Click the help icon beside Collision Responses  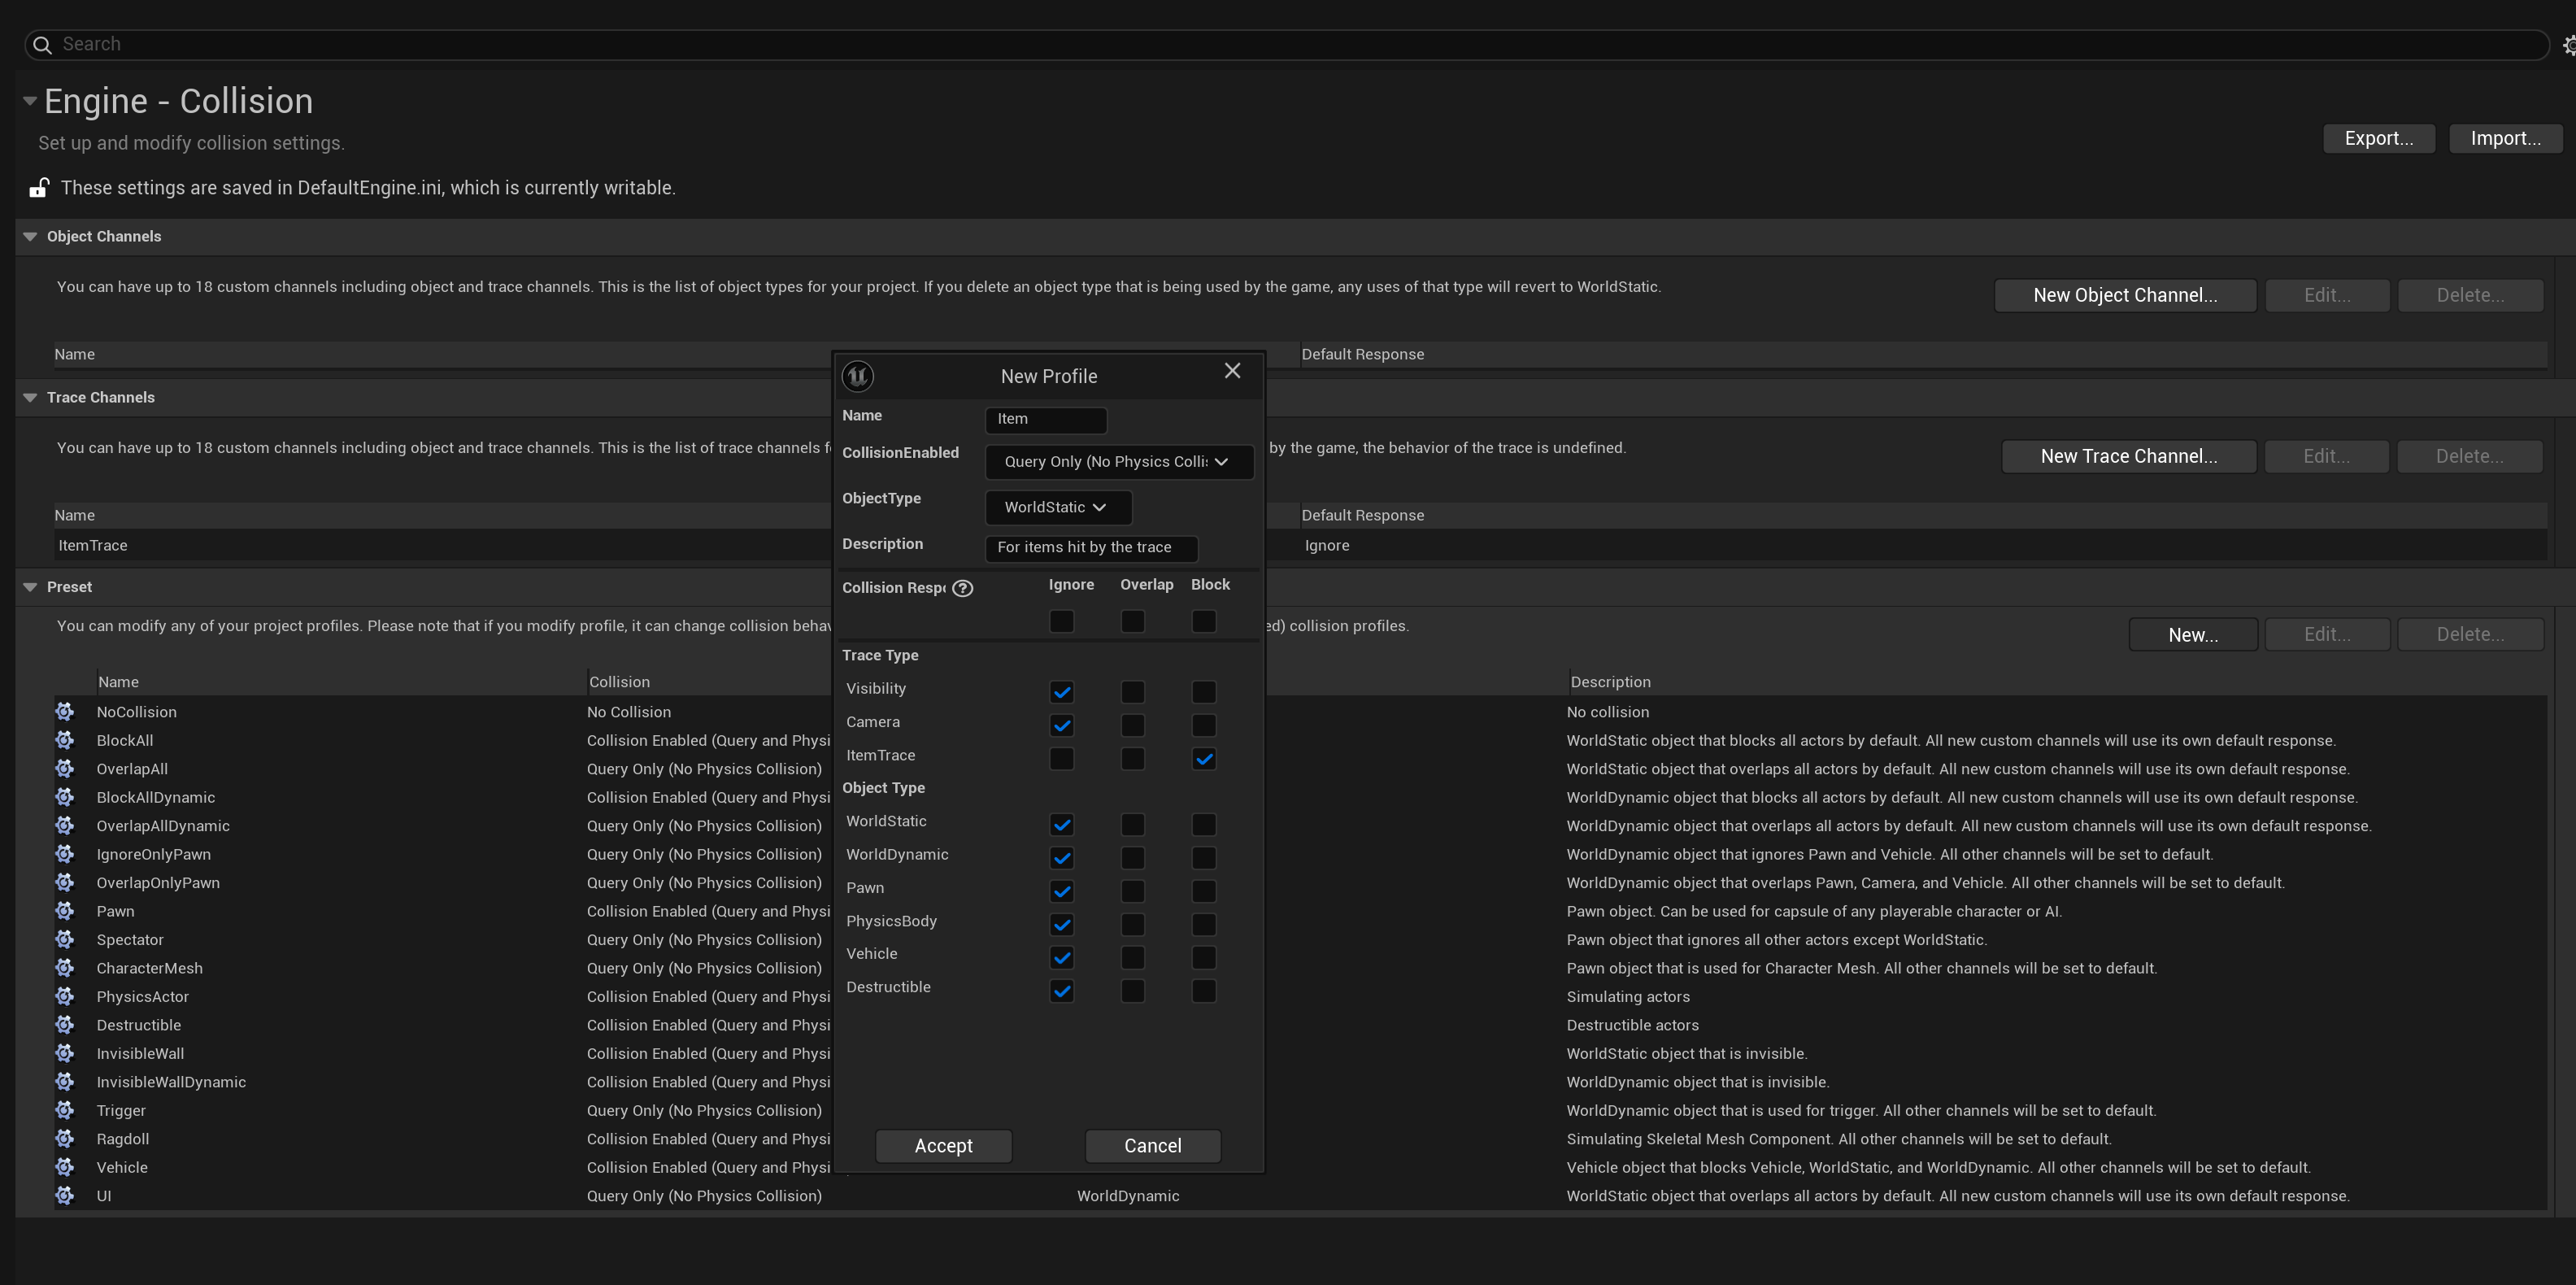tap(962, 588)
